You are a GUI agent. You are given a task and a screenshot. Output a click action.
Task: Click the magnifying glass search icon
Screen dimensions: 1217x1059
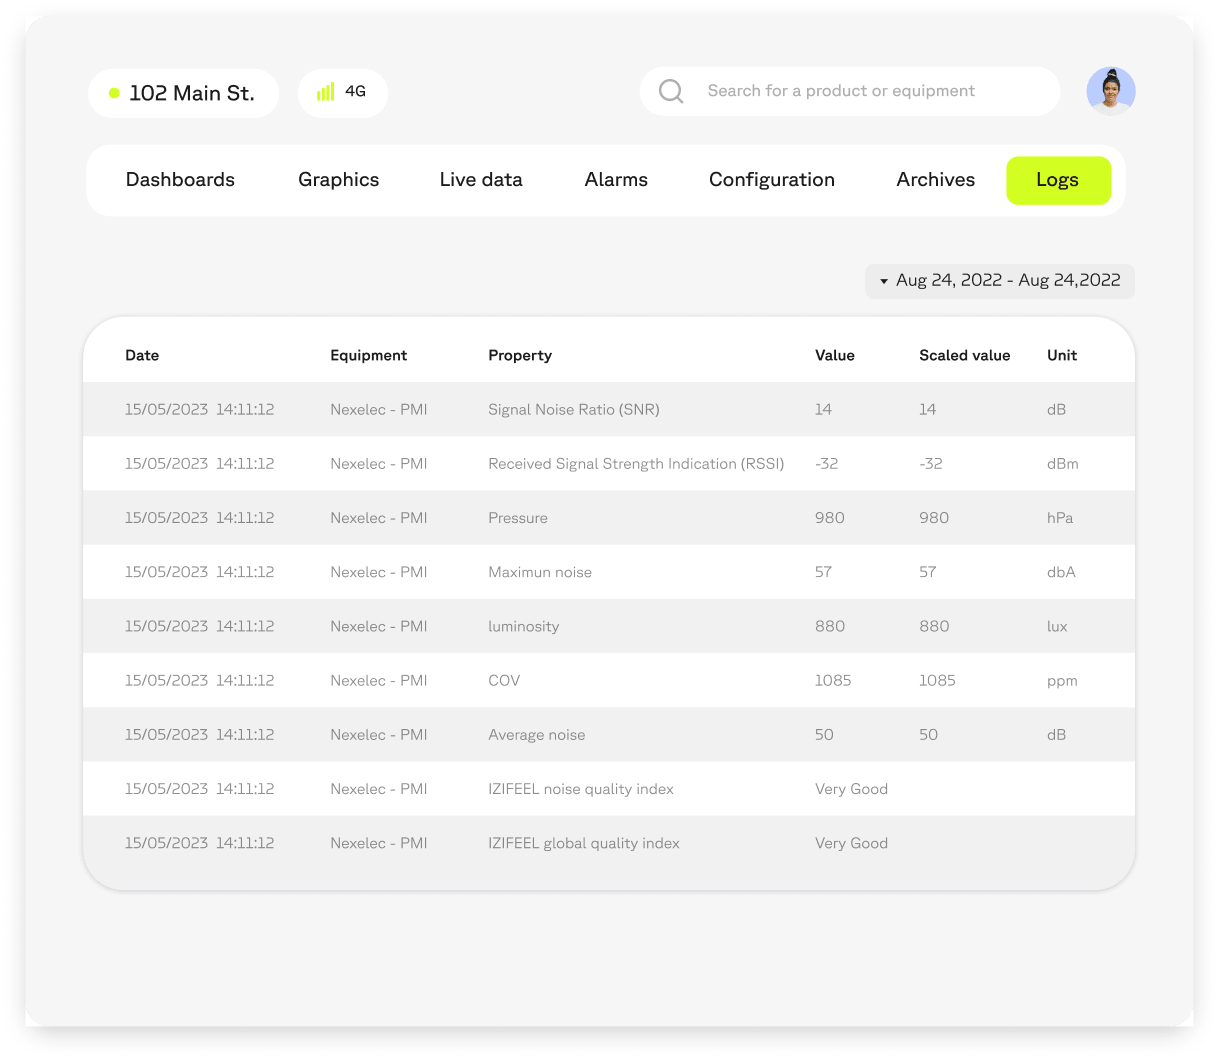[671, 91]
